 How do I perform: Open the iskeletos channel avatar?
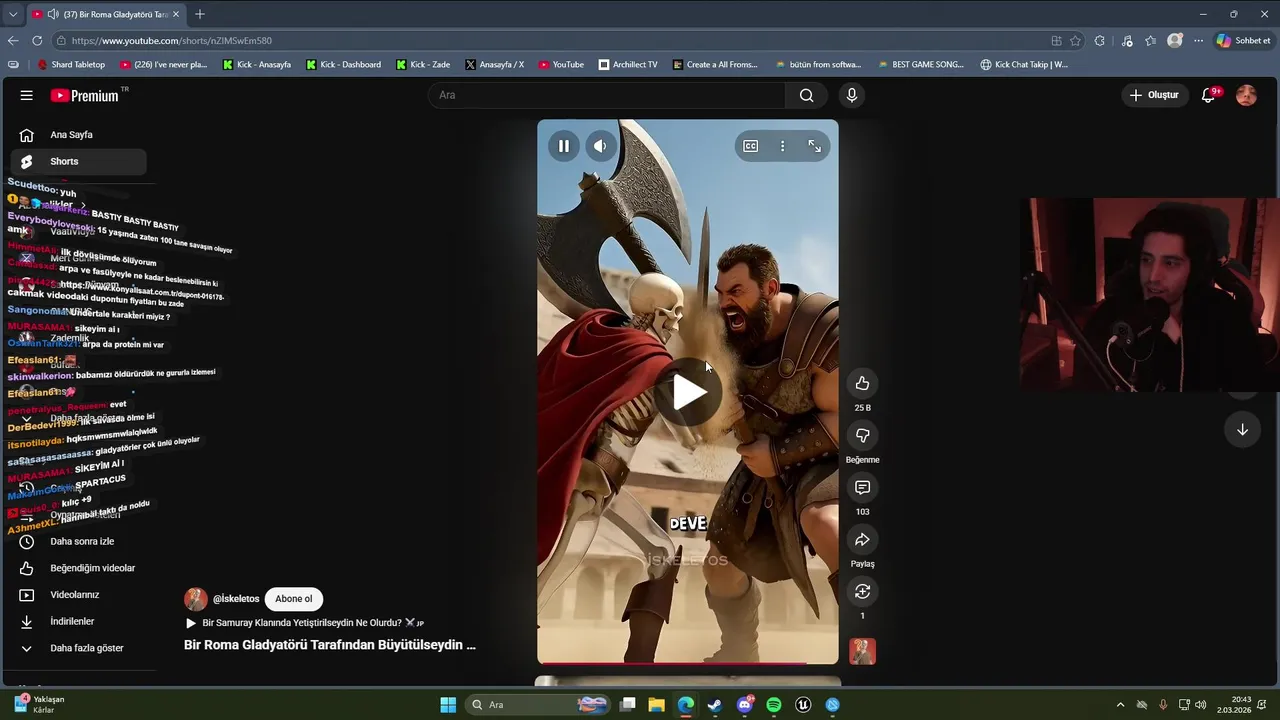click(x=196, y=599)
